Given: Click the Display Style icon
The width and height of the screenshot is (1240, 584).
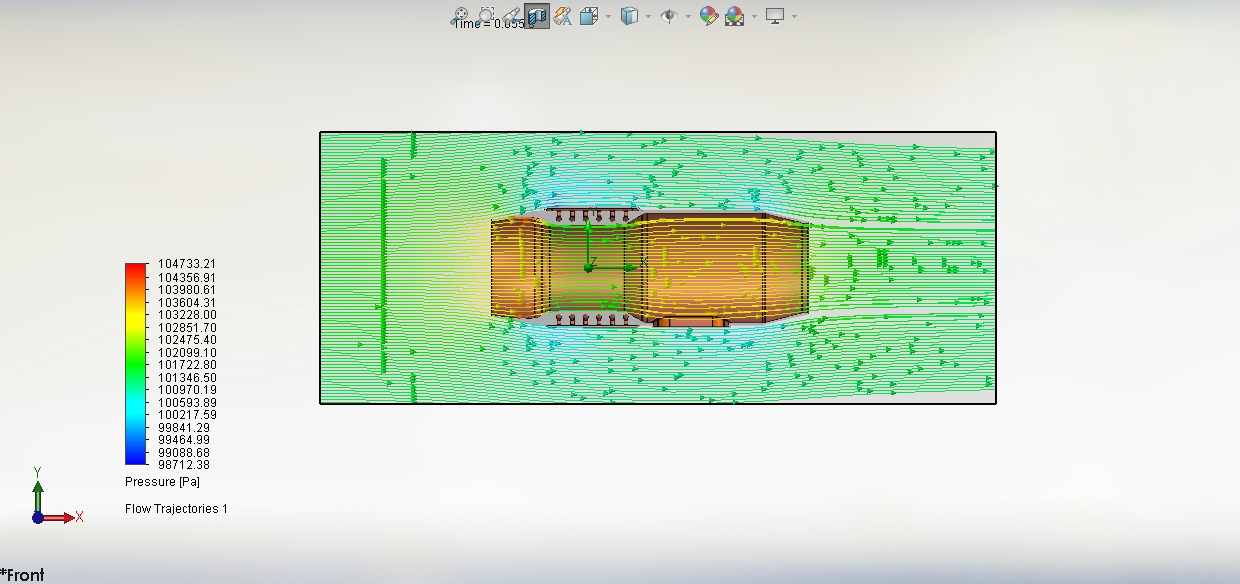Looking at the screenshot, I should tap(629, 16).
